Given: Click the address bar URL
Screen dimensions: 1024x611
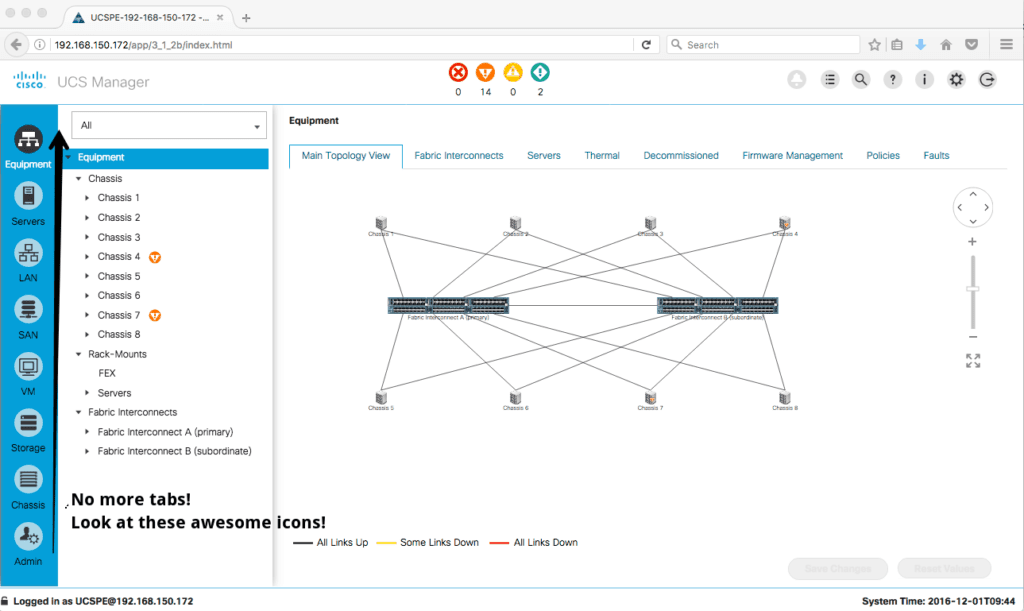Looking at the screenshot, I should pyautogui.click(x=143, y=45).
